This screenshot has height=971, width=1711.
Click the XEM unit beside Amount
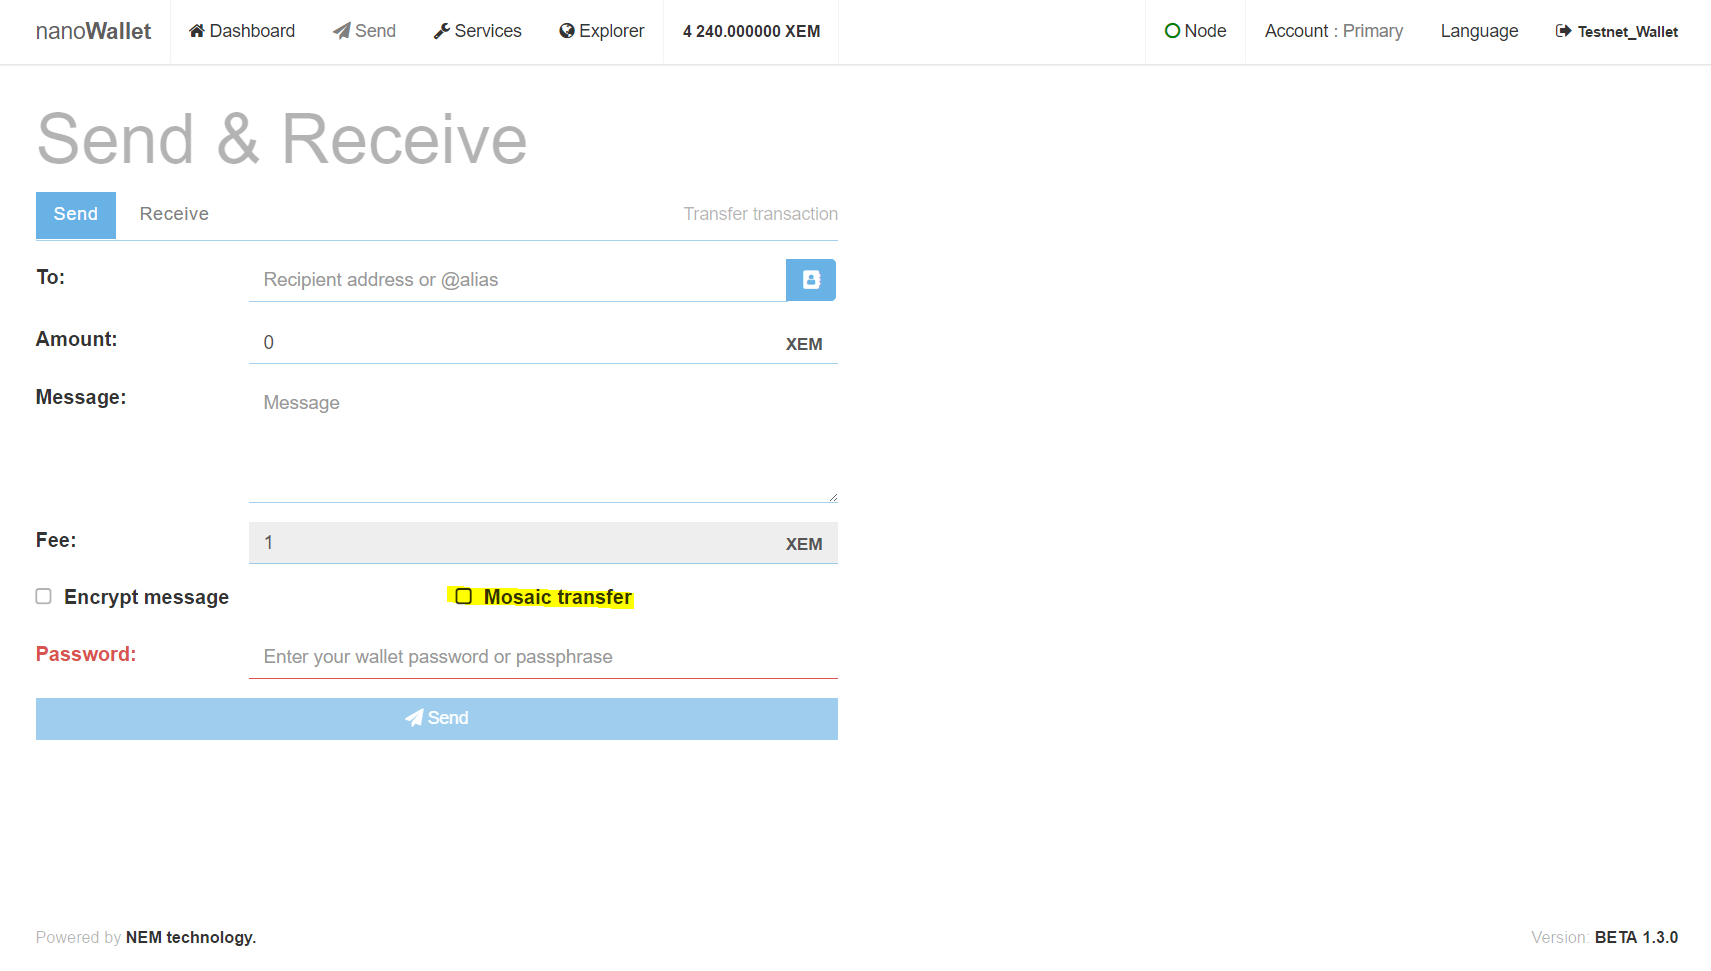[804, 344]
